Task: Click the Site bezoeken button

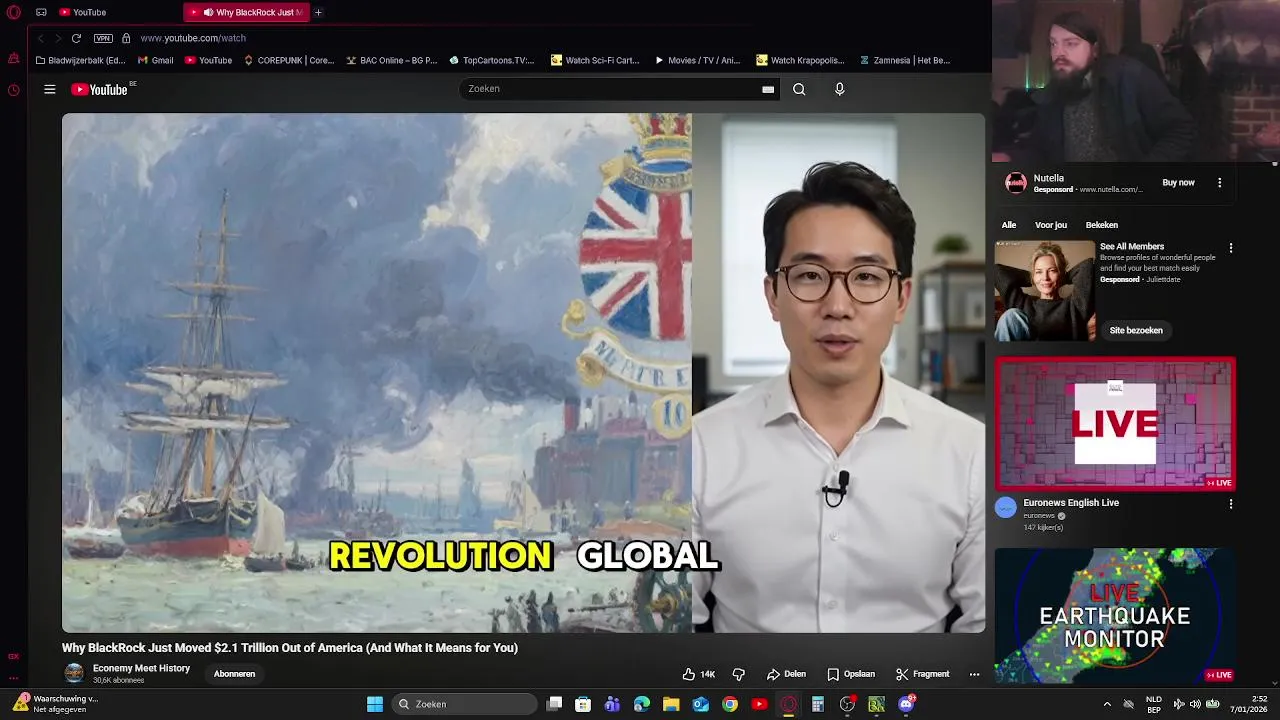Action: pos(1136,330)
